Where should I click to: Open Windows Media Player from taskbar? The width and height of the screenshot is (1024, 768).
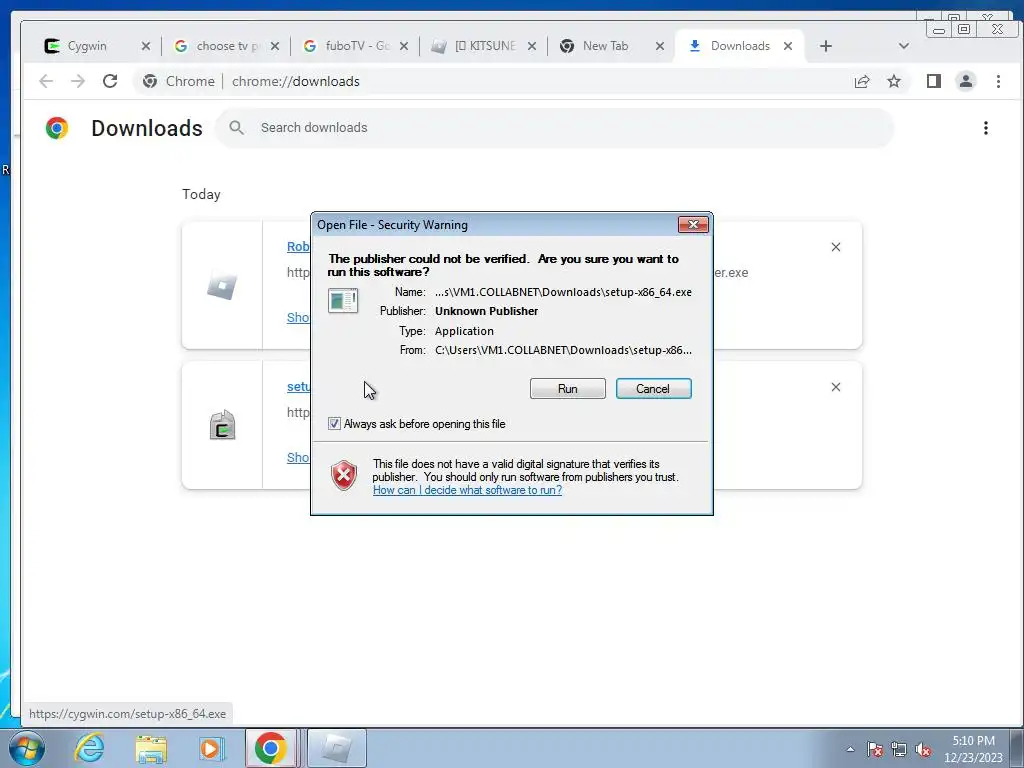point(211,748)
